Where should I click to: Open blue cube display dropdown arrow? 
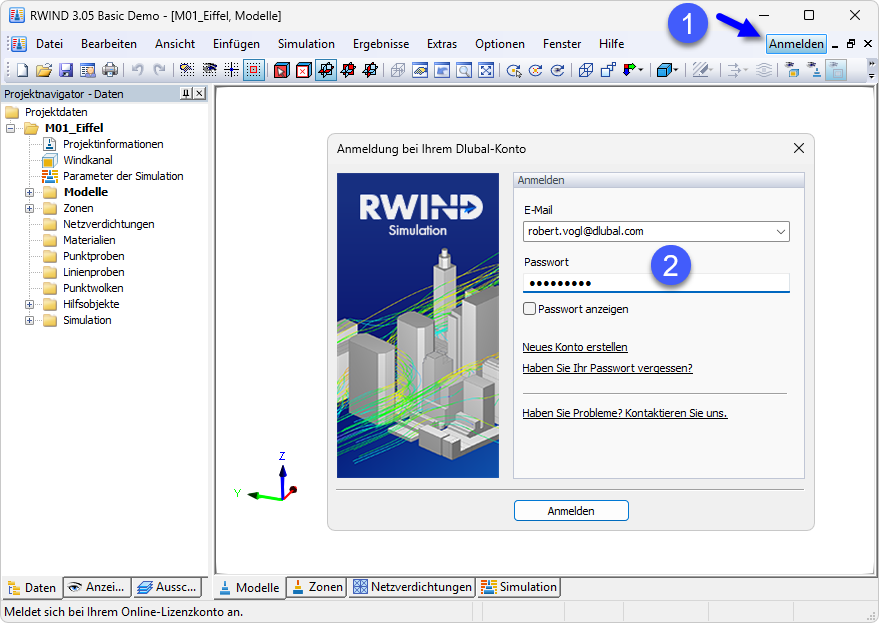click(676, 70)
